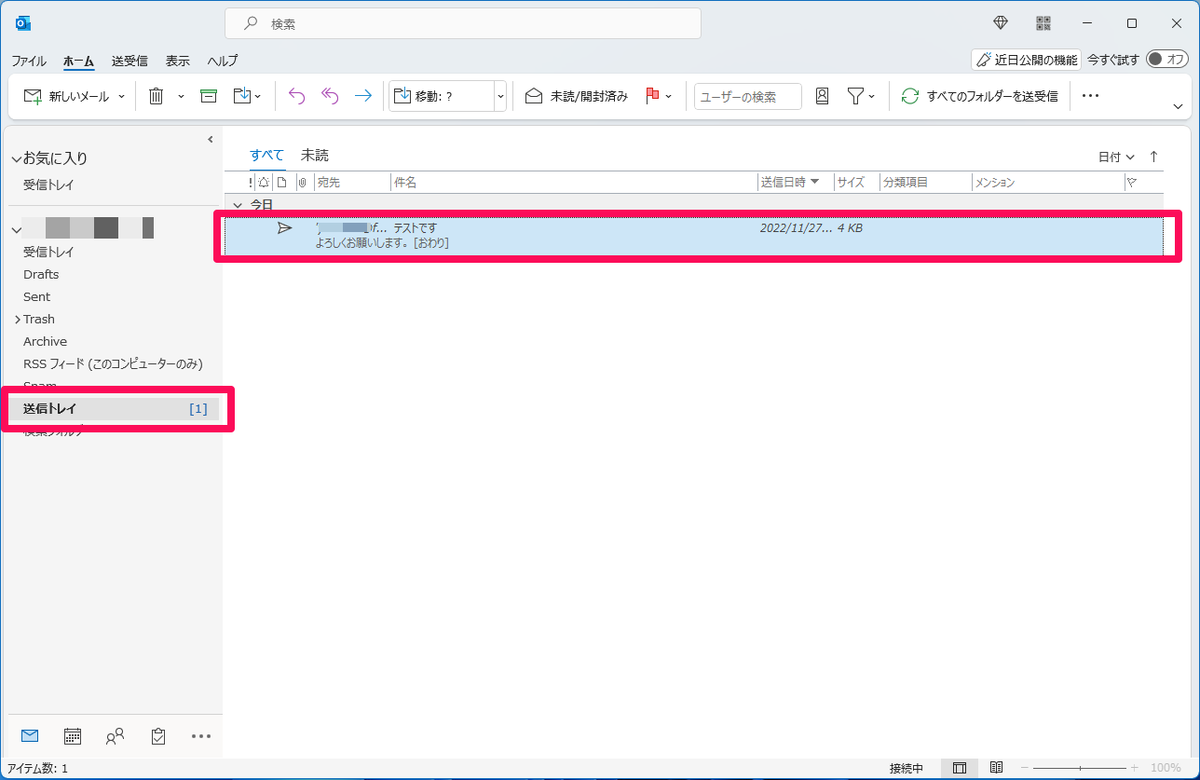1200x780 pixels.
Task: Open the flag options dropdown arrow
Action: click(669, 96)
